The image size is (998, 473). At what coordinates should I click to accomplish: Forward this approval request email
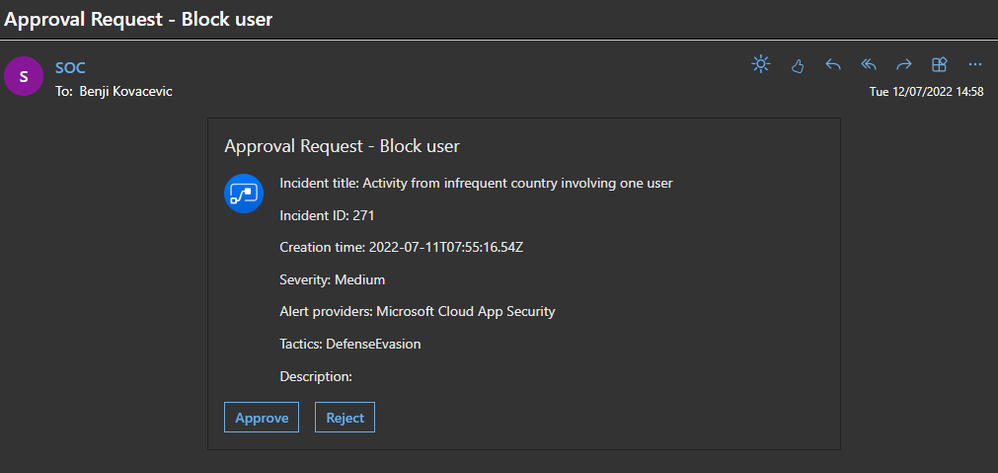pos(904,65)
